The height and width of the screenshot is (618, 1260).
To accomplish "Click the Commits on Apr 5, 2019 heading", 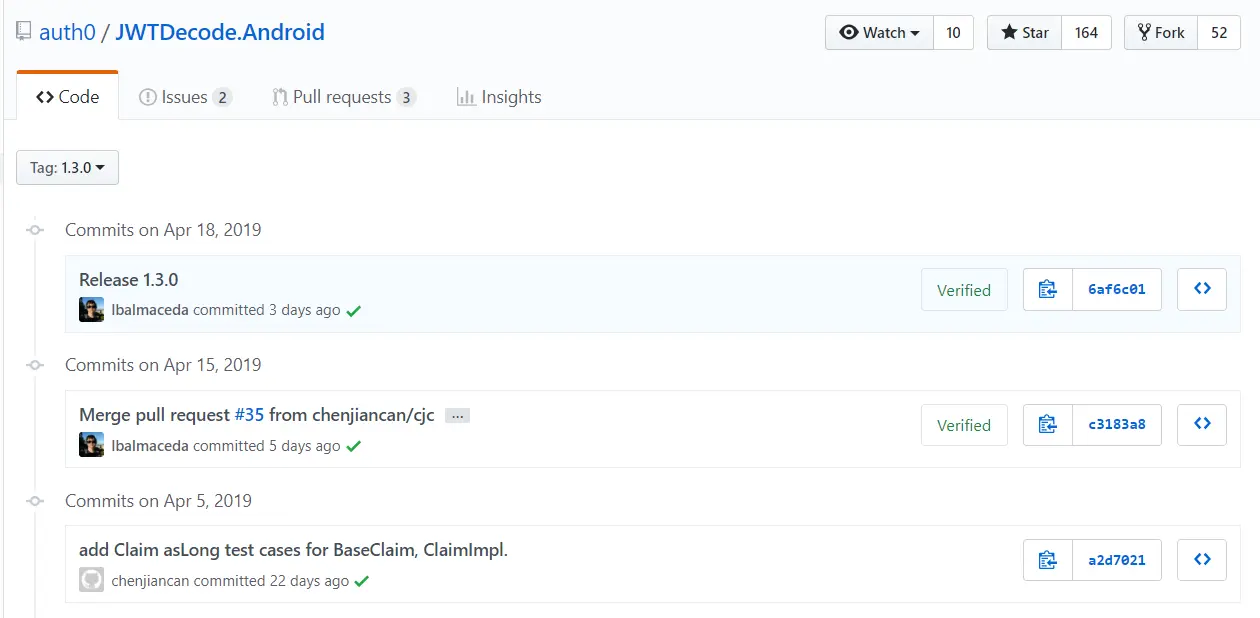I will 158,500.
